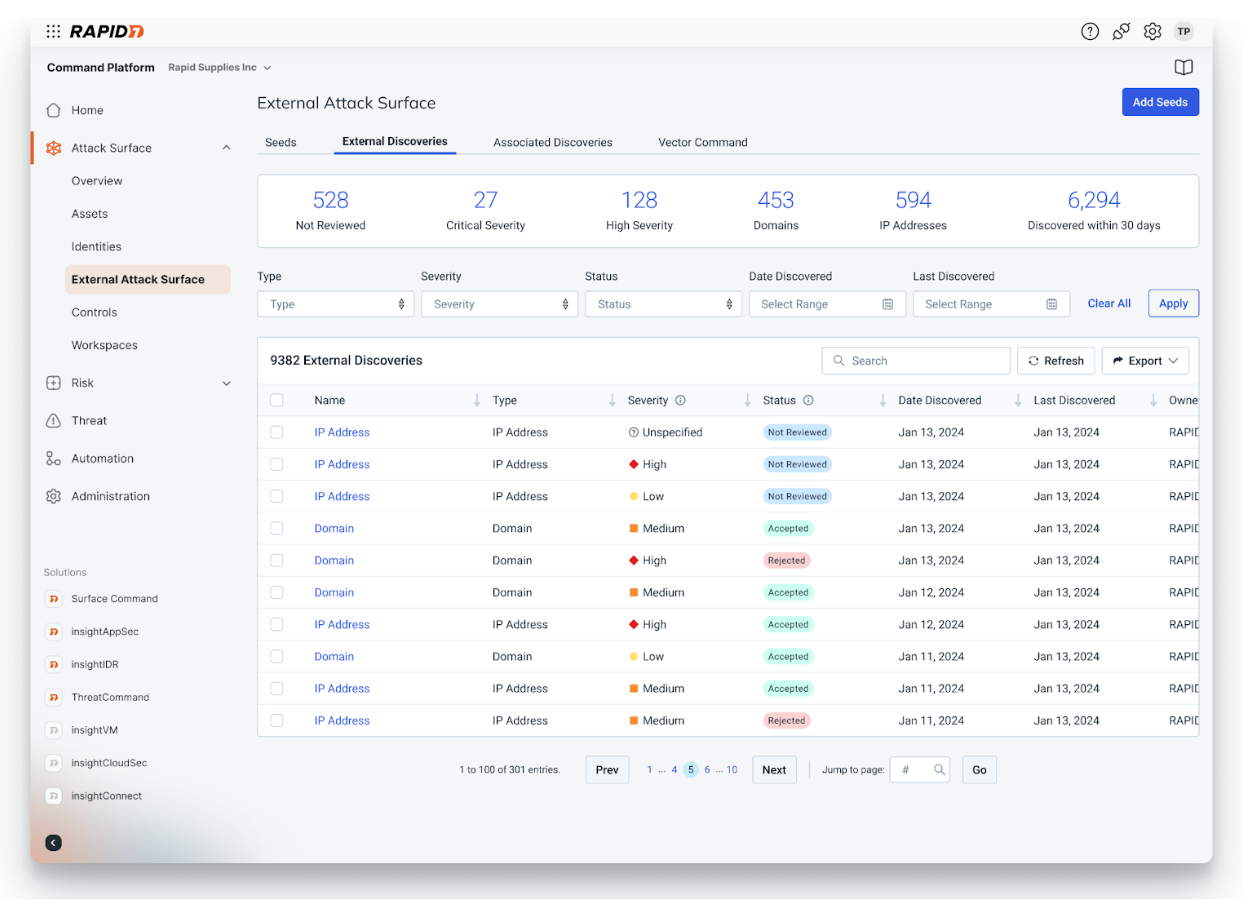This screenshot has width=1242, height=906.
Task: Jump to page 10 via pagination link
Action: tap(733, 769)
